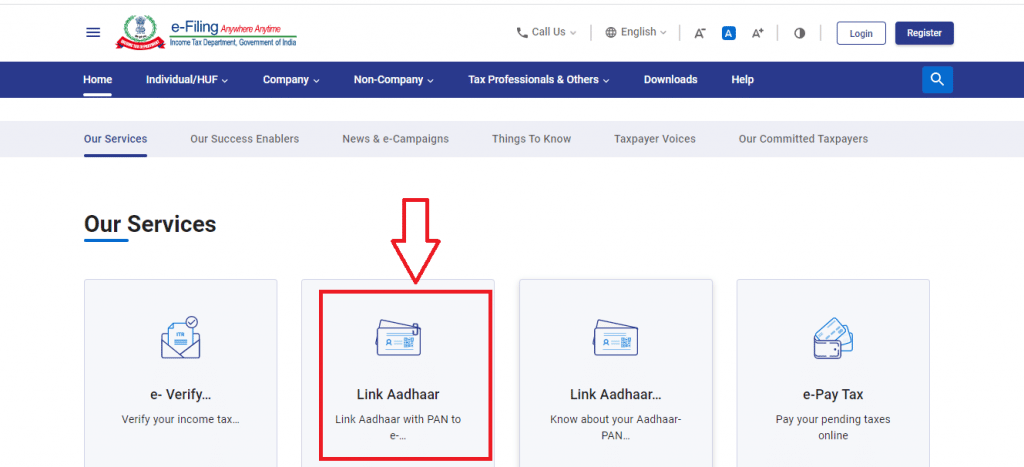
Task: Click the e-Verify envelope icon
Action: (x=180, y=337)
